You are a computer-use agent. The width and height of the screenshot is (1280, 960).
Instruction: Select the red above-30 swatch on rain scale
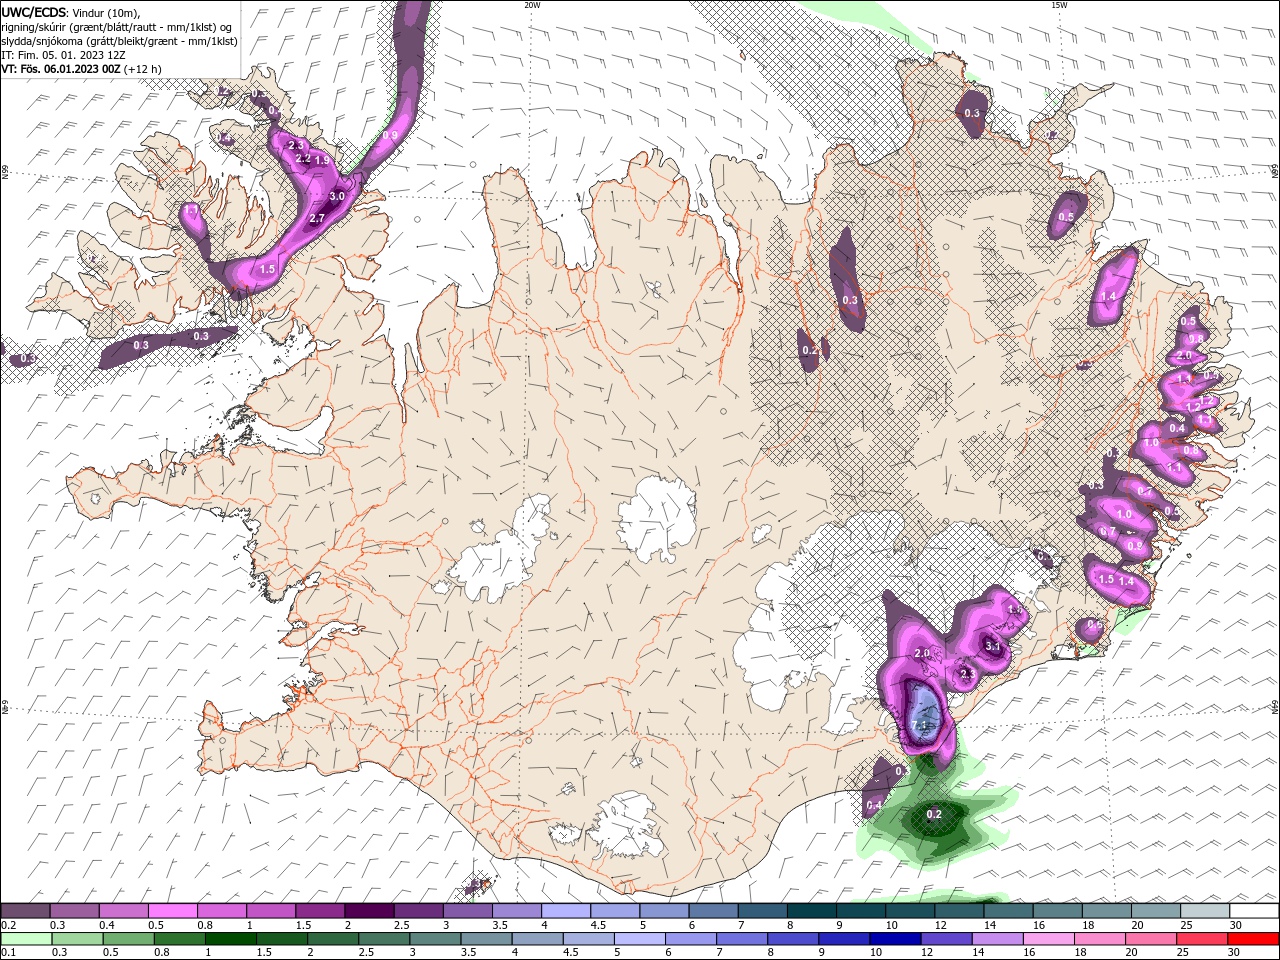pyautogui.click(x=1254, y=939)
